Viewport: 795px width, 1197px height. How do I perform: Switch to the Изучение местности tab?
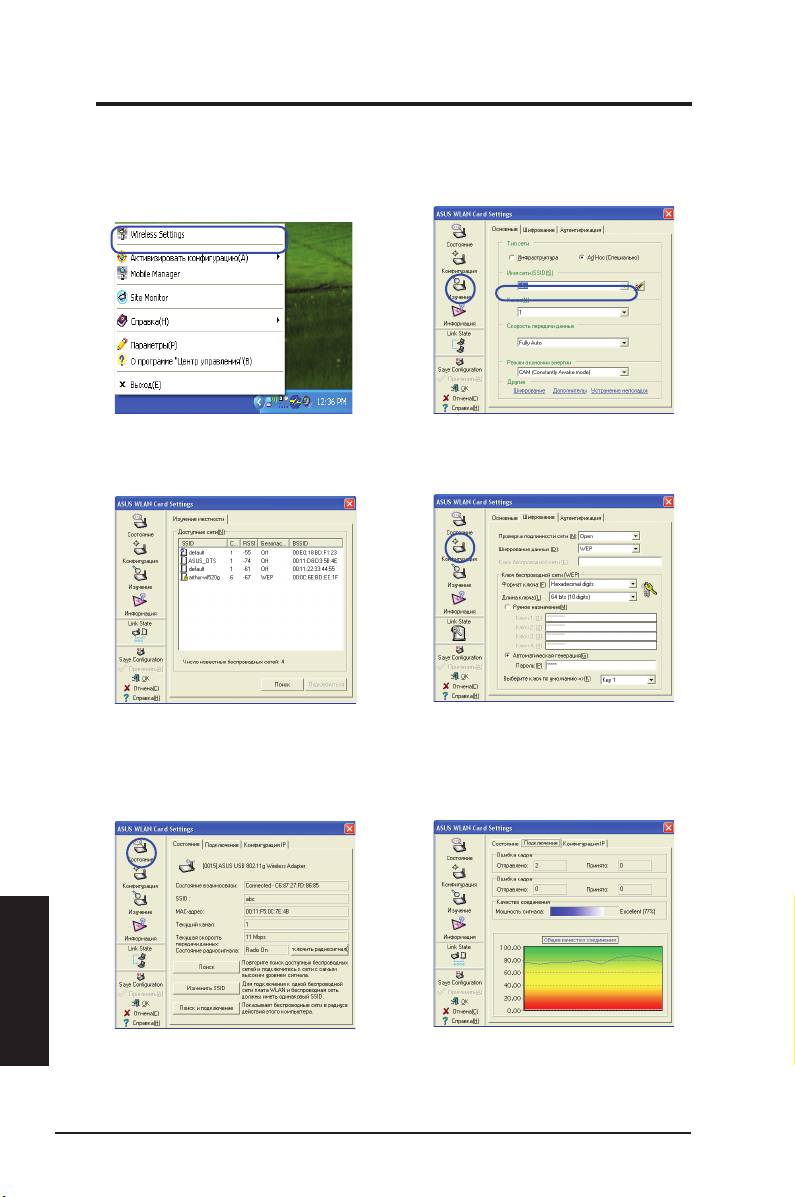coord(198,518)
